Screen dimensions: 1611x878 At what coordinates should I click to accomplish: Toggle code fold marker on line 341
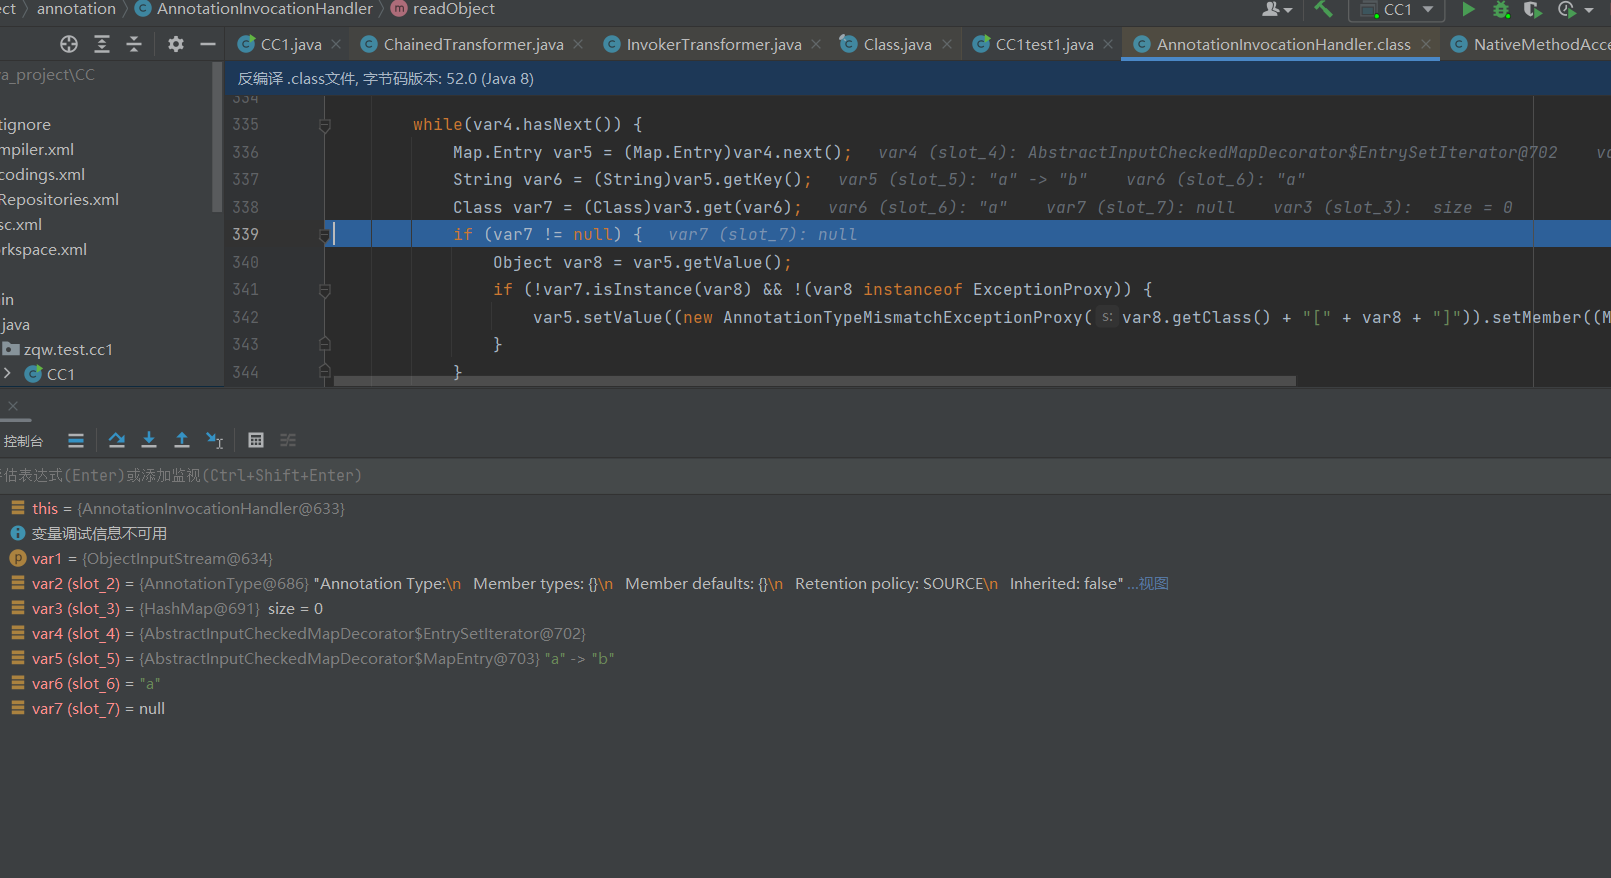[325, 290]
